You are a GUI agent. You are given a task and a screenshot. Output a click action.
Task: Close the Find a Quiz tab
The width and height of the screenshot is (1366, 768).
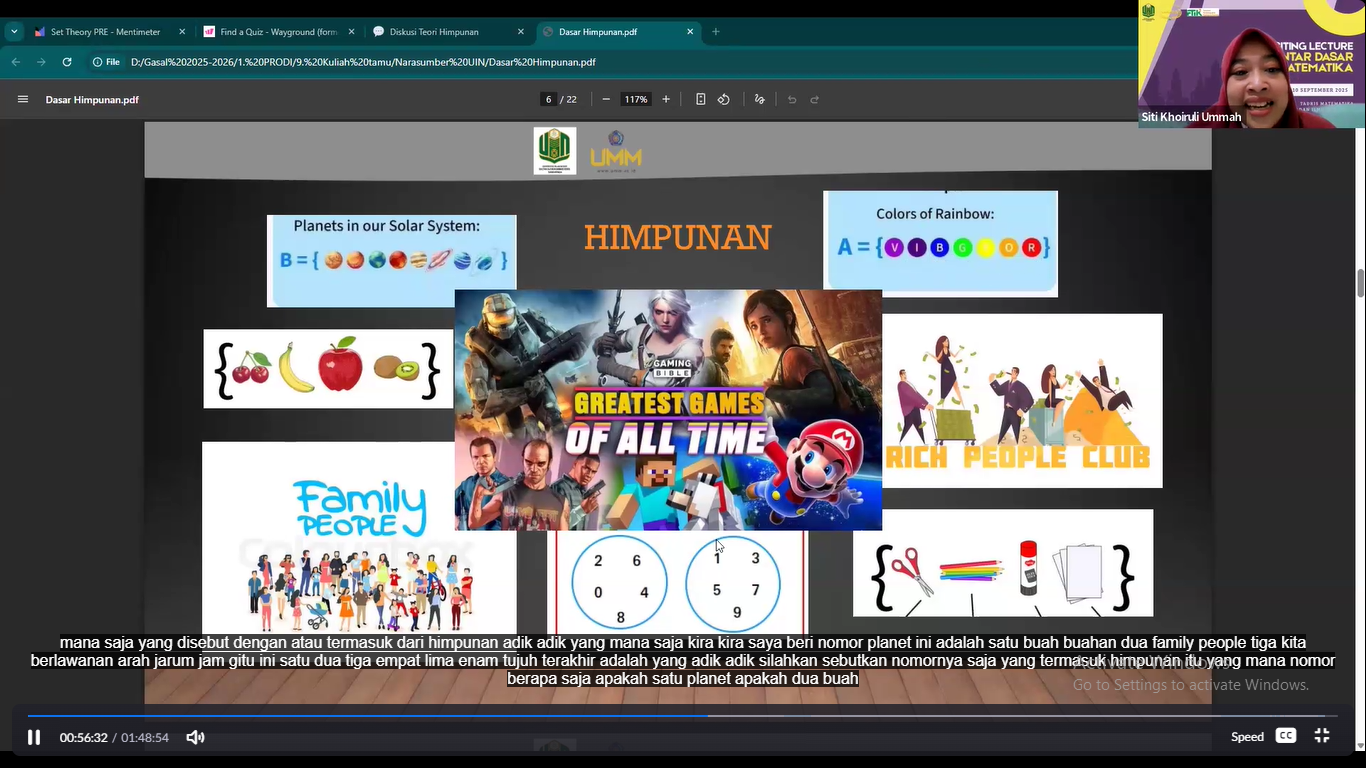point(351,32)
